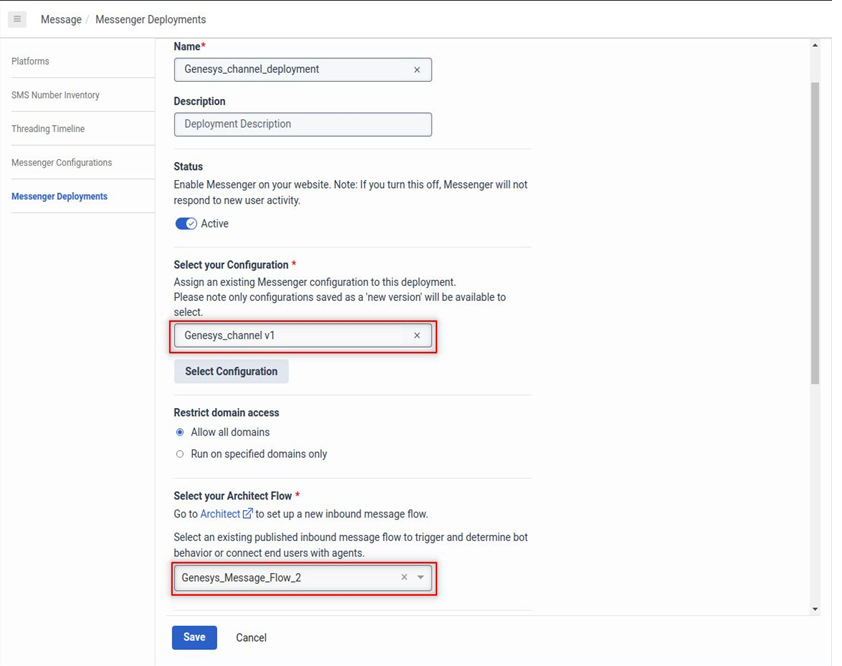The width and height of the screenshot is (842, 666).
Task: Clear the Genesys_Message_Flow_2 flow selection
Action: tap(403, 577)
